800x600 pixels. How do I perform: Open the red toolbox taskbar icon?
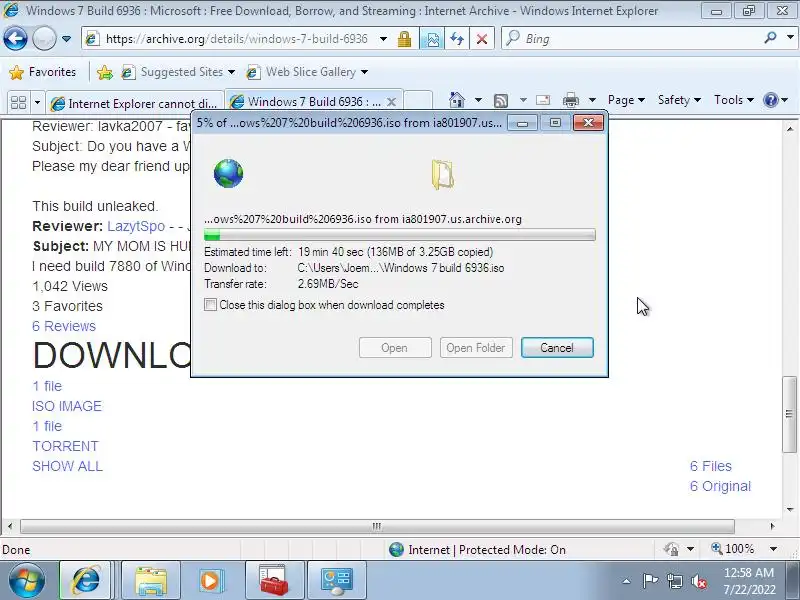click(x=274, y=581)
